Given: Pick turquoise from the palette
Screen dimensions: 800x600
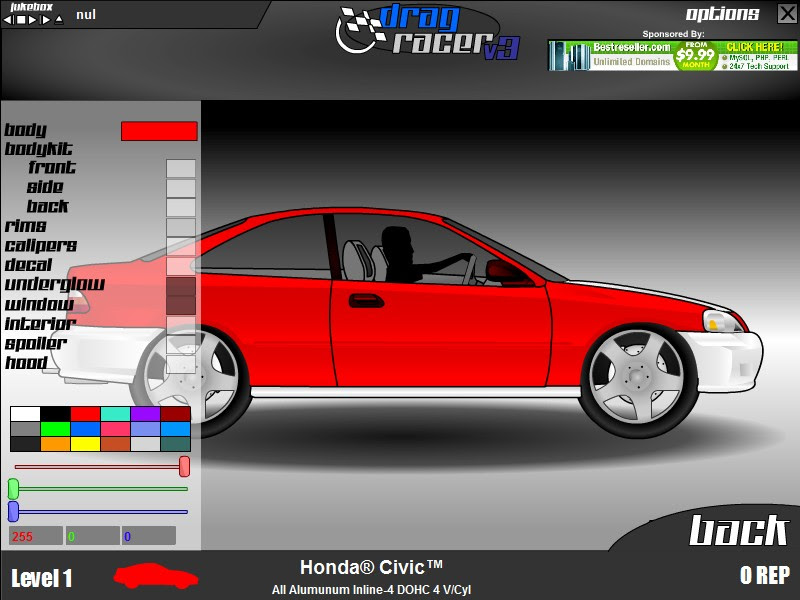Looking at the screenshot, I should (115, 414).
